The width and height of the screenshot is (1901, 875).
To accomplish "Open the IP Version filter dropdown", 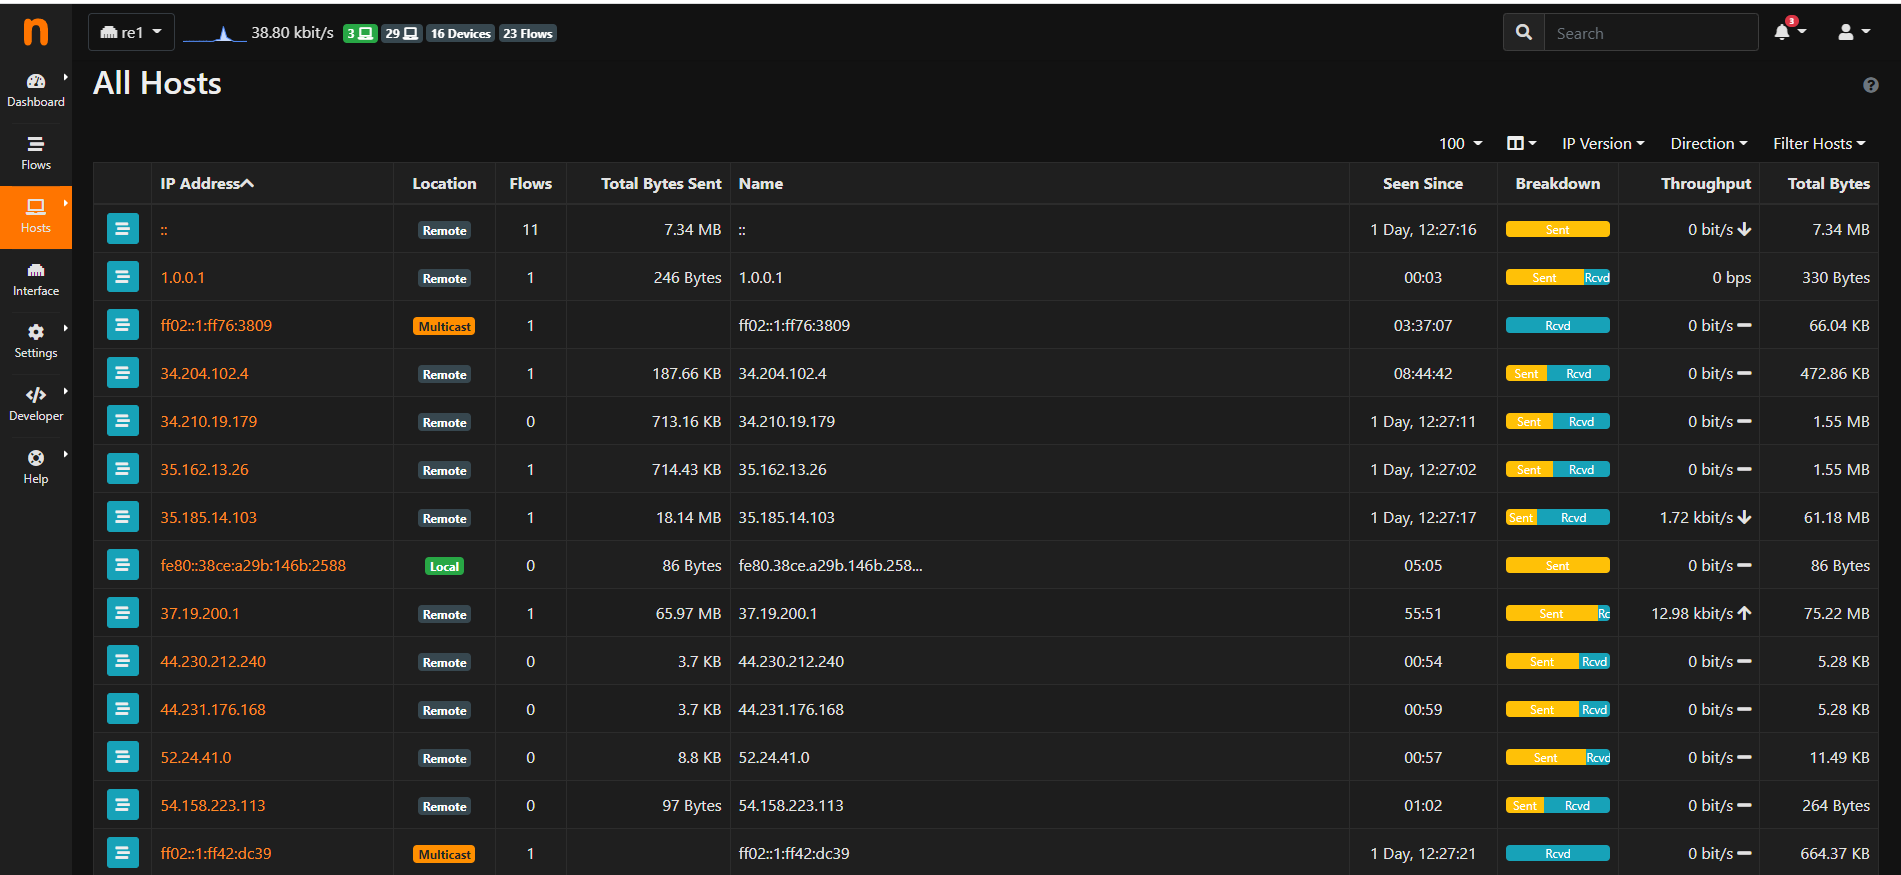I will click(x=1602, y=144).
